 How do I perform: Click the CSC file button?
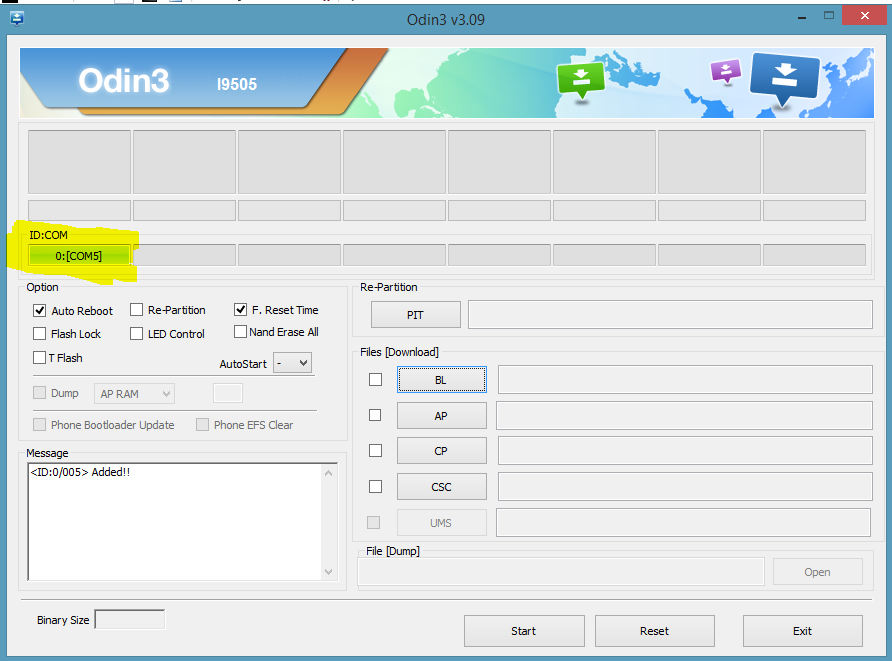tap(441, 486)
